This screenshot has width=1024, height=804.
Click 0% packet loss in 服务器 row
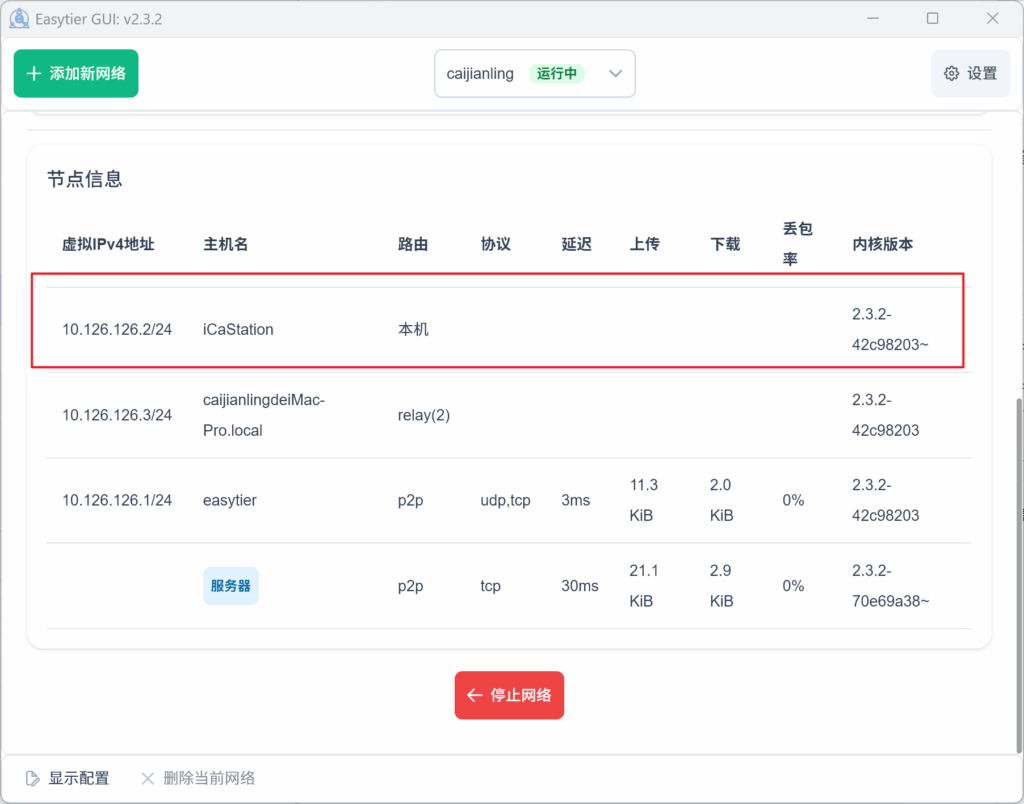point(793,586)
